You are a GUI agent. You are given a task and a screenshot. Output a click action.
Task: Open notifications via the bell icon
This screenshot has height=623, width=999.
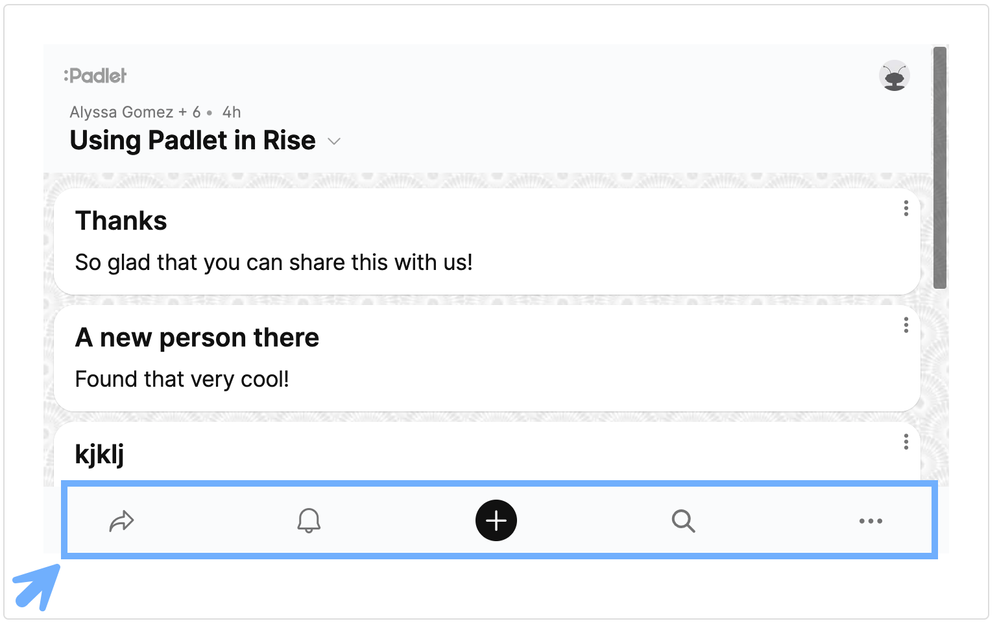pos(309,521)
